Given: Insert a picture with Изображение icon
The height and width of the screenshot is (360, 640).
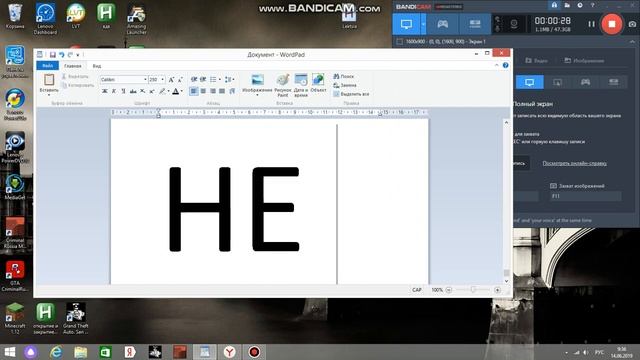Looking at the screenshot, I should [x=257, y=80].
